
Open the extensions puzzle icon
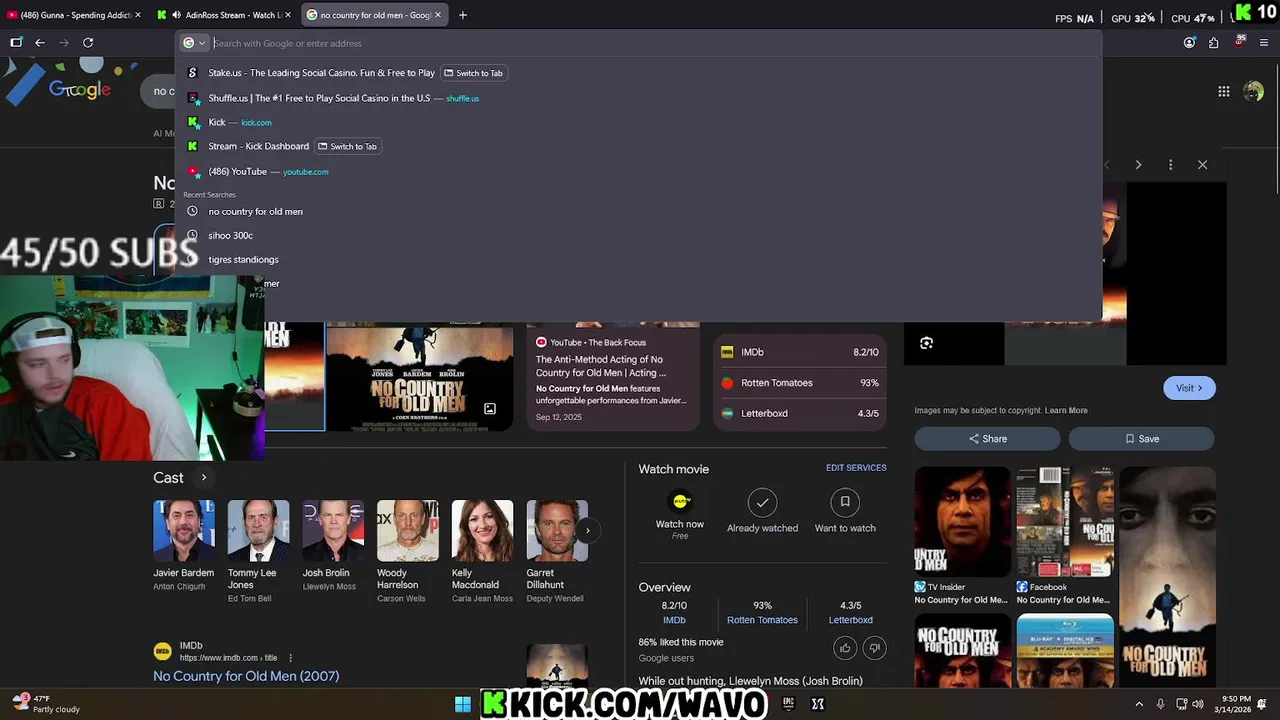click(1214, 42)
